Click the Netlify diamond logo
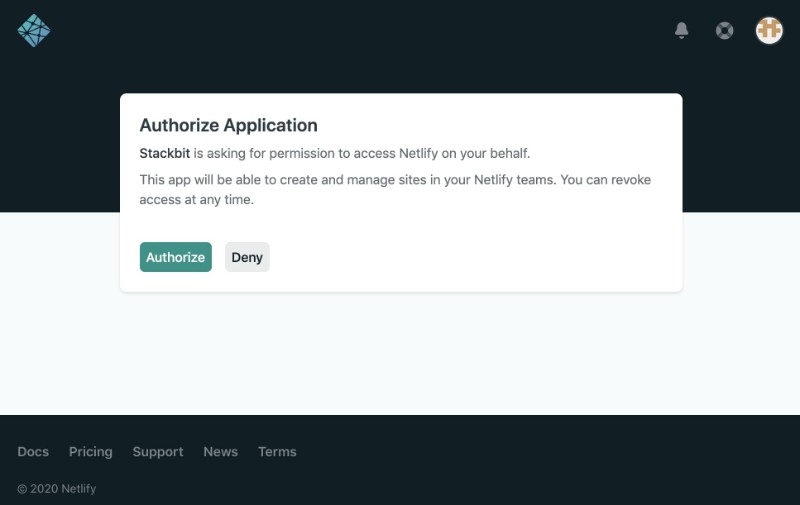This screenshot has width=800, height=505. 34,31
